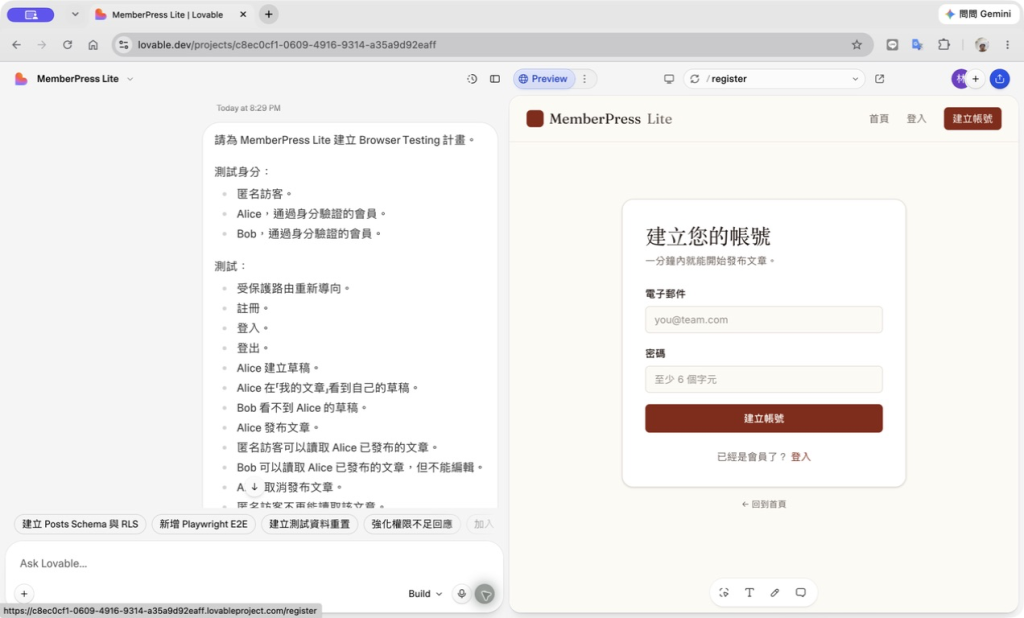Click the 強化權限不足回應 suggestion chip

click(412, 524)
